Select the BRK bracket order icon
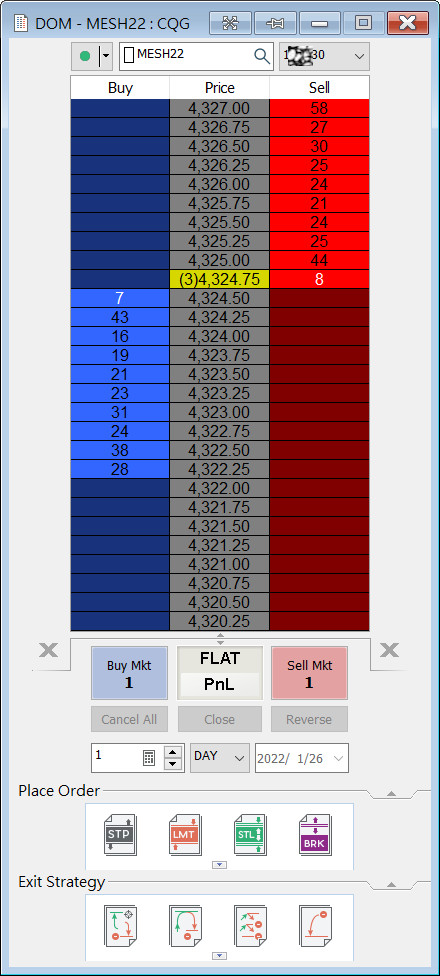The width and height of the screenshot is (440, 976). coord(316,835)
